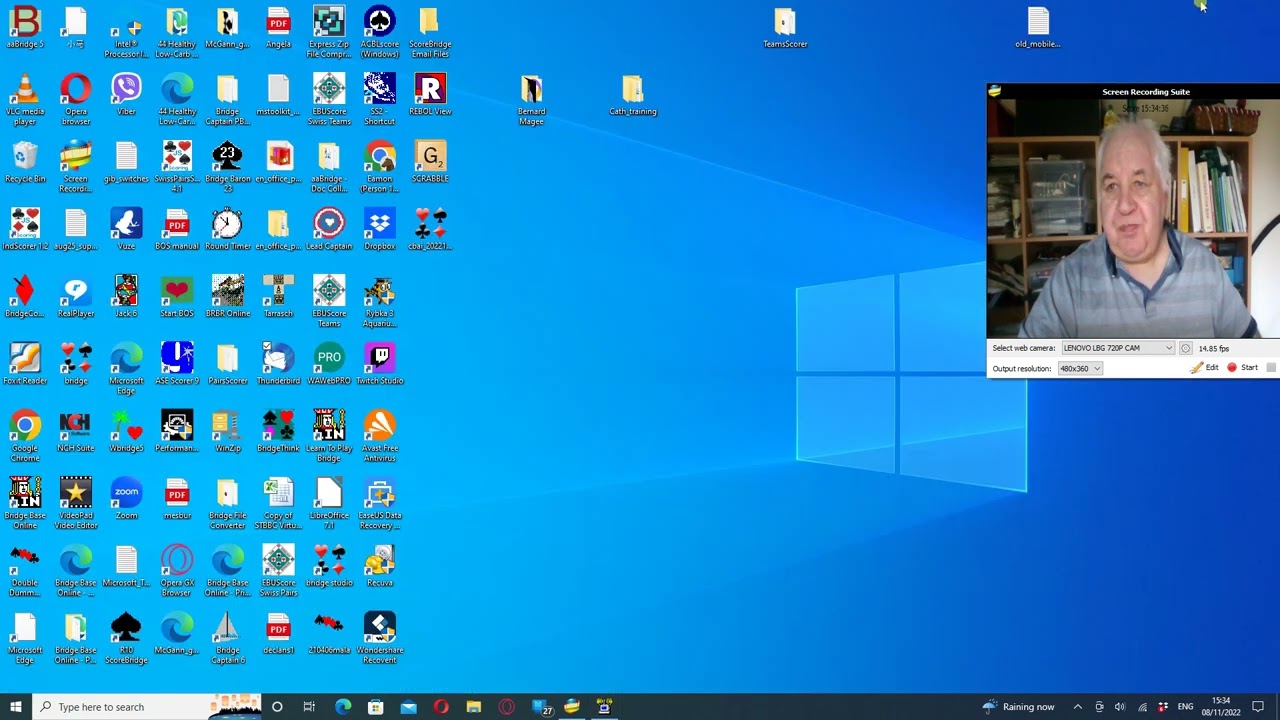Open old_mobile file on desktop
The image size is (1280, 720).
point(1038,27)
